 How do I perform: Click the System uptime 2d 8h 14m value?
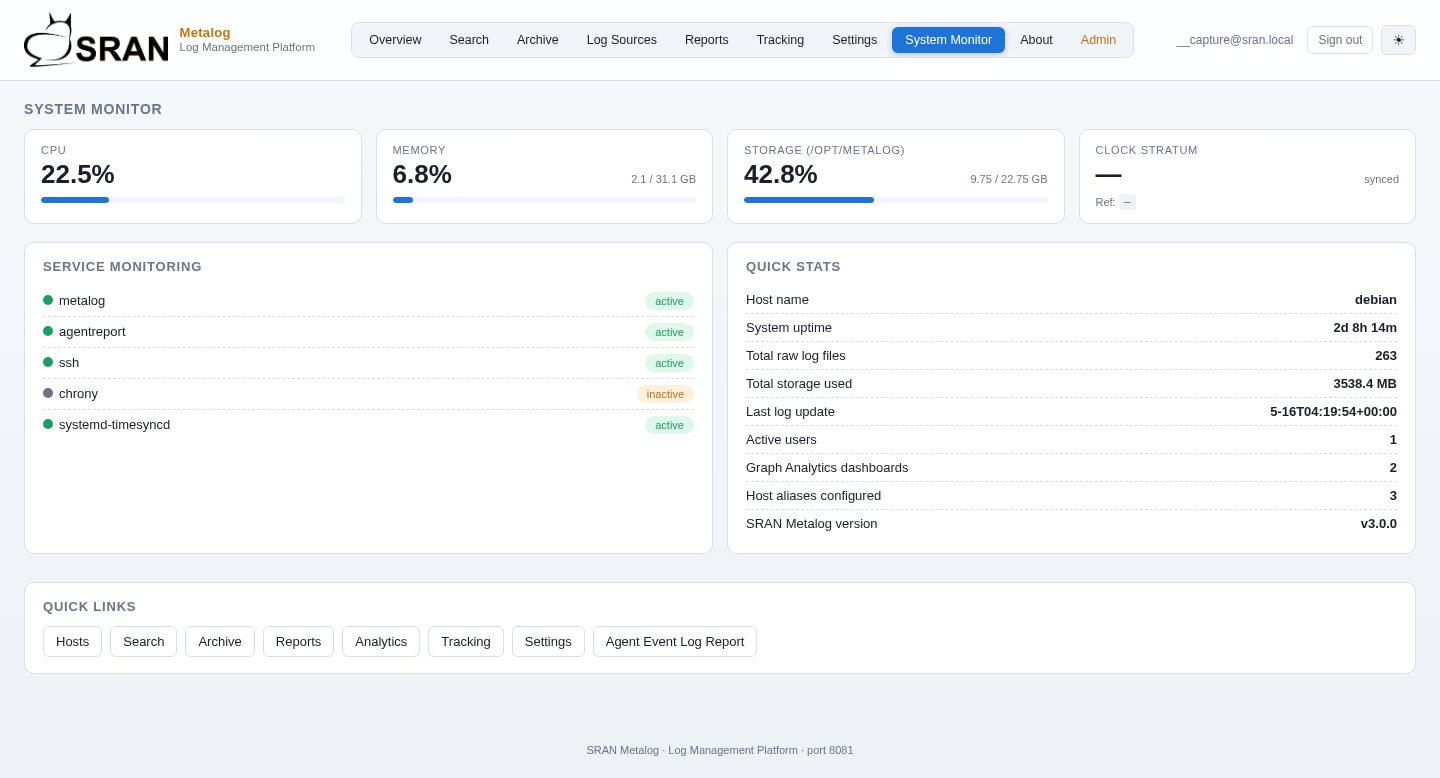1365,327
